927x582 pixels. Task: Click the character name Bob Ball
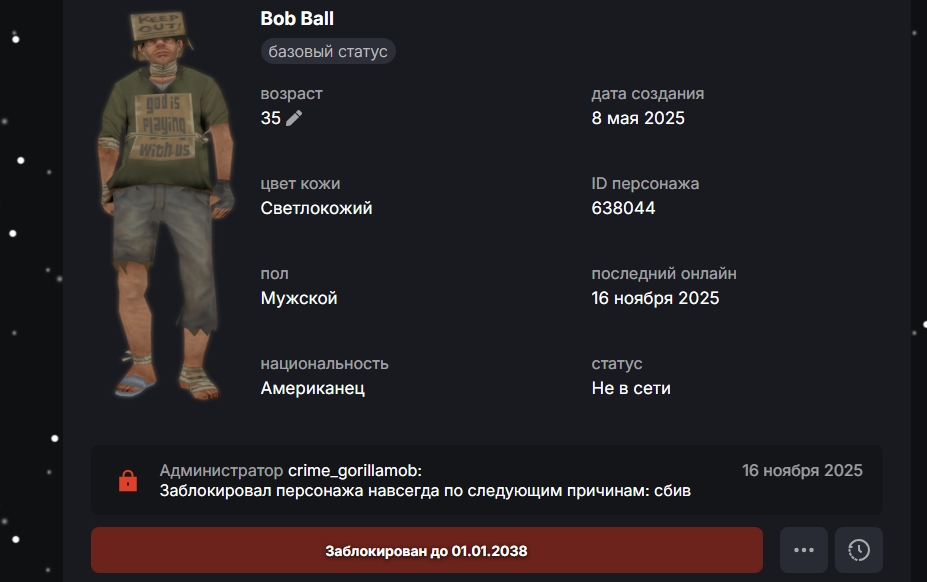[x=297, y=19]
